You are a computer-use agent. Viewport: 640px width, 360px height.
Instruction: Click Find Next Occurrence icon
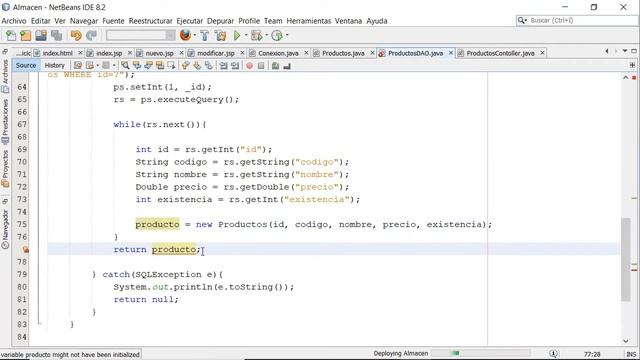click(x=148, y=65)
